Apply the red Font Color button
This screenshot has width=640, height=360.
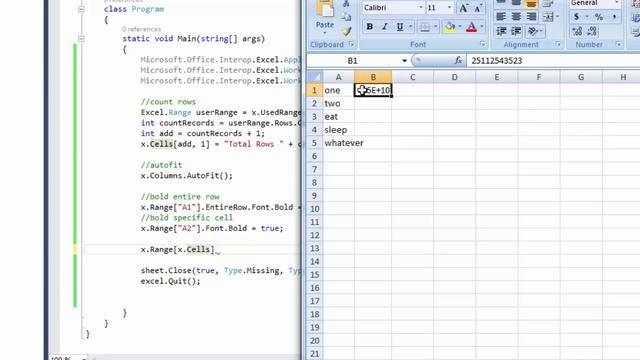click(x=471, y=27)
